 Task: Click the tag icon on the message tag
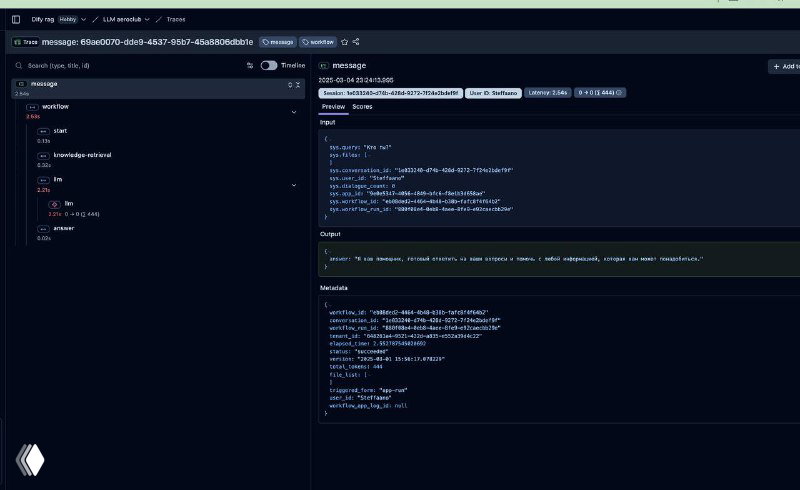point(265,42)
